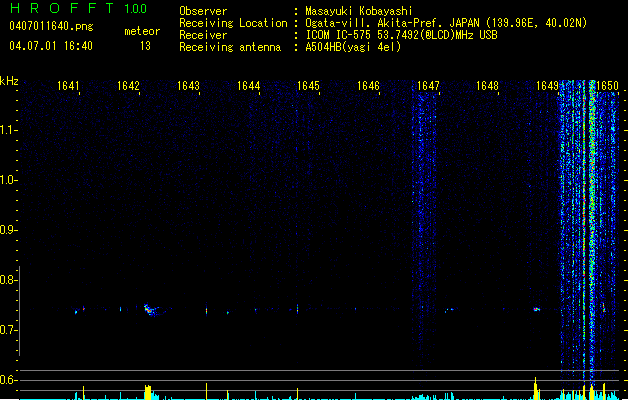Click the 1642 time axis marker
Screen dimensions: 629x400
[x=128, y=86]
